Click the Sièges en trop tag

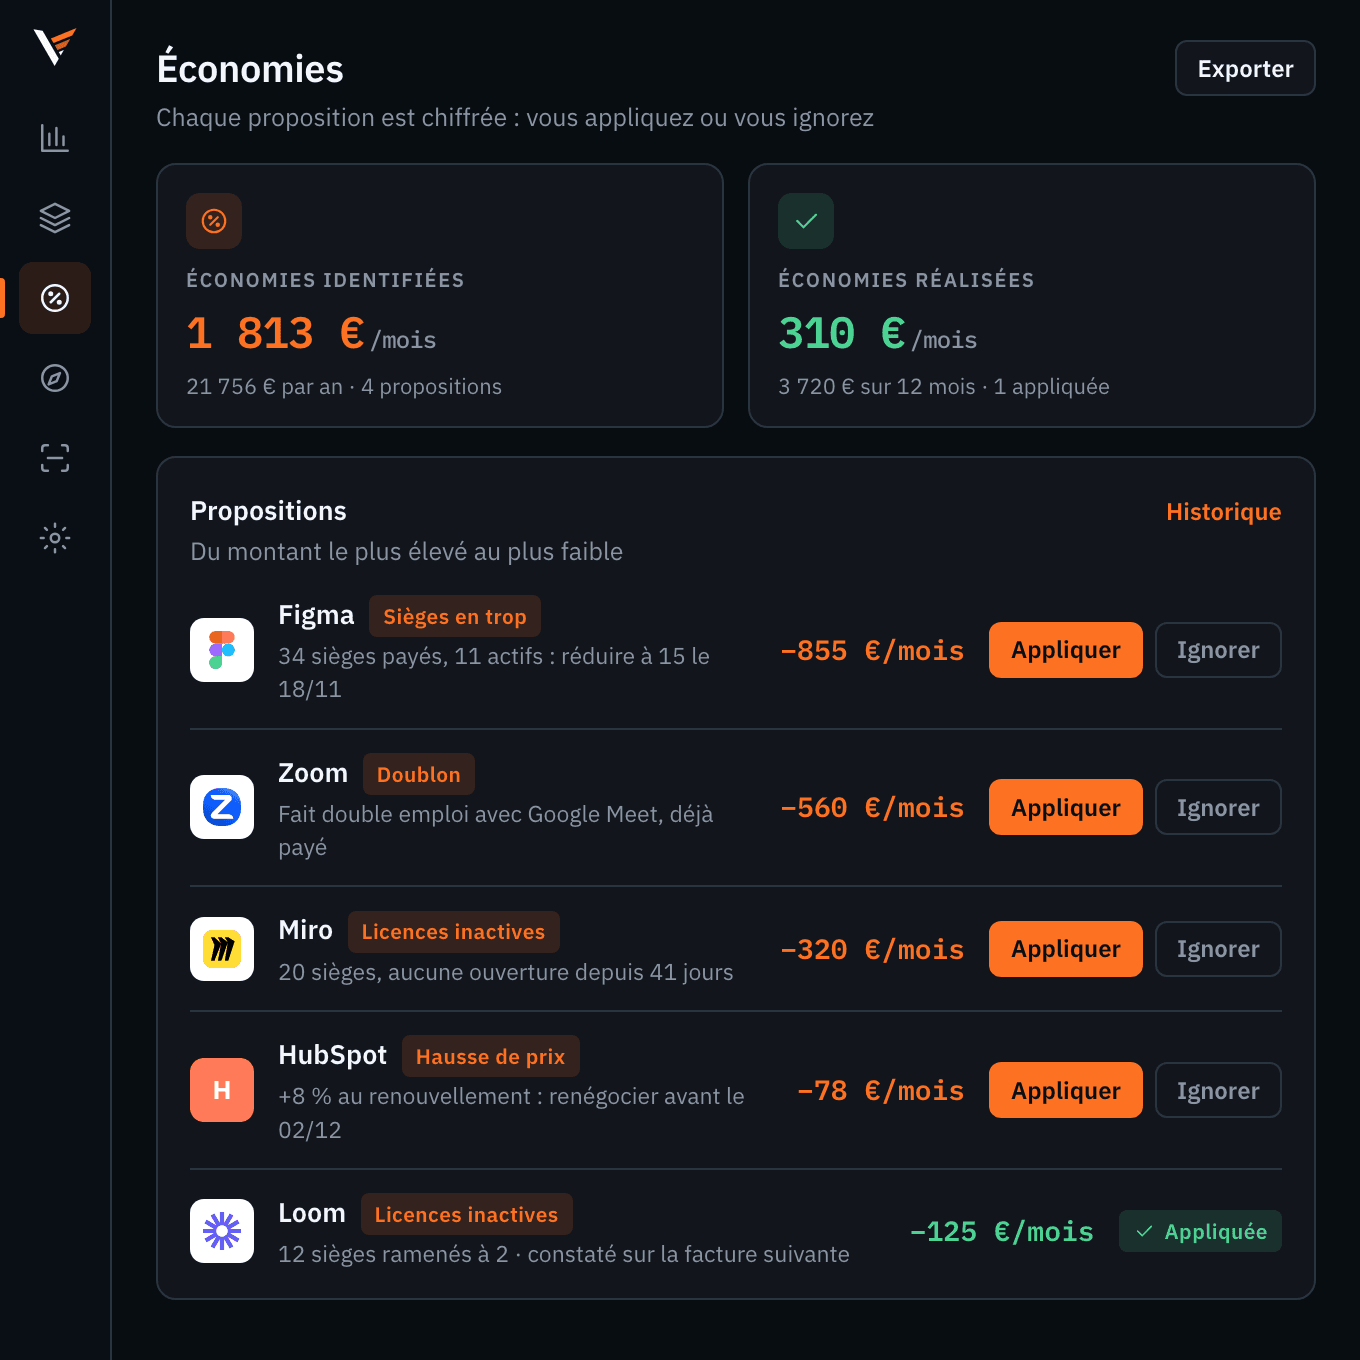coord(455,616)
